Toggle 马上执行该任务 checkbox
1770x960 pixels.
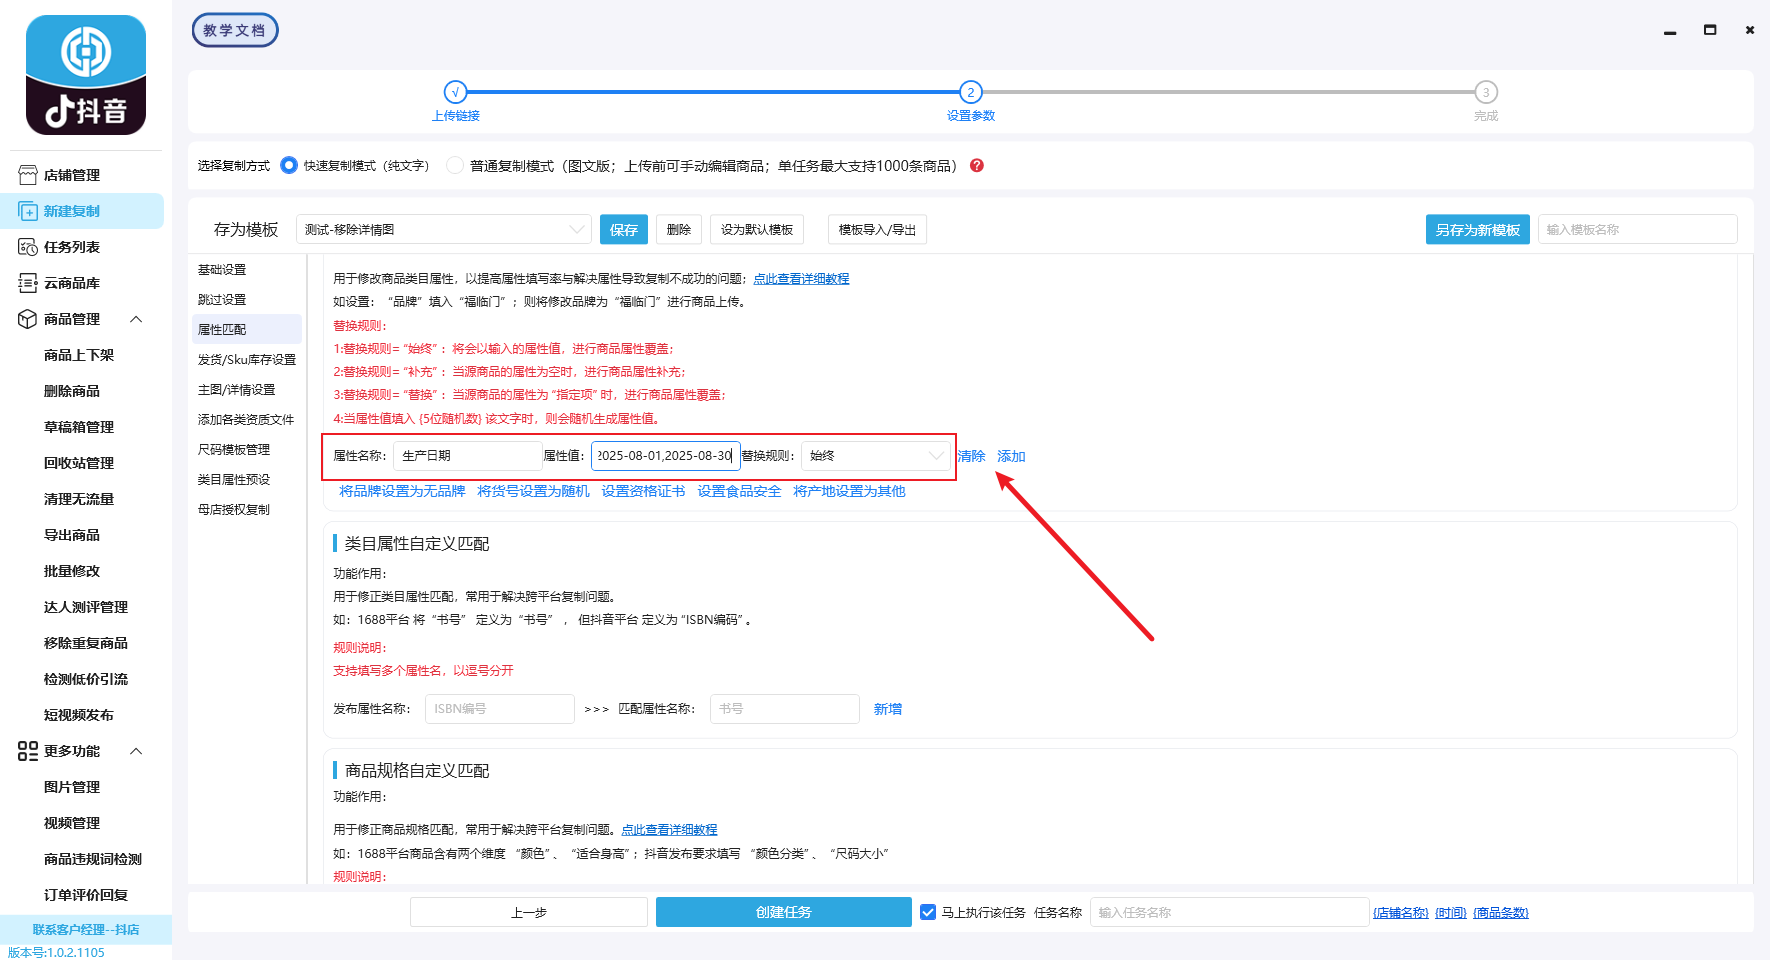click(928, 912)
